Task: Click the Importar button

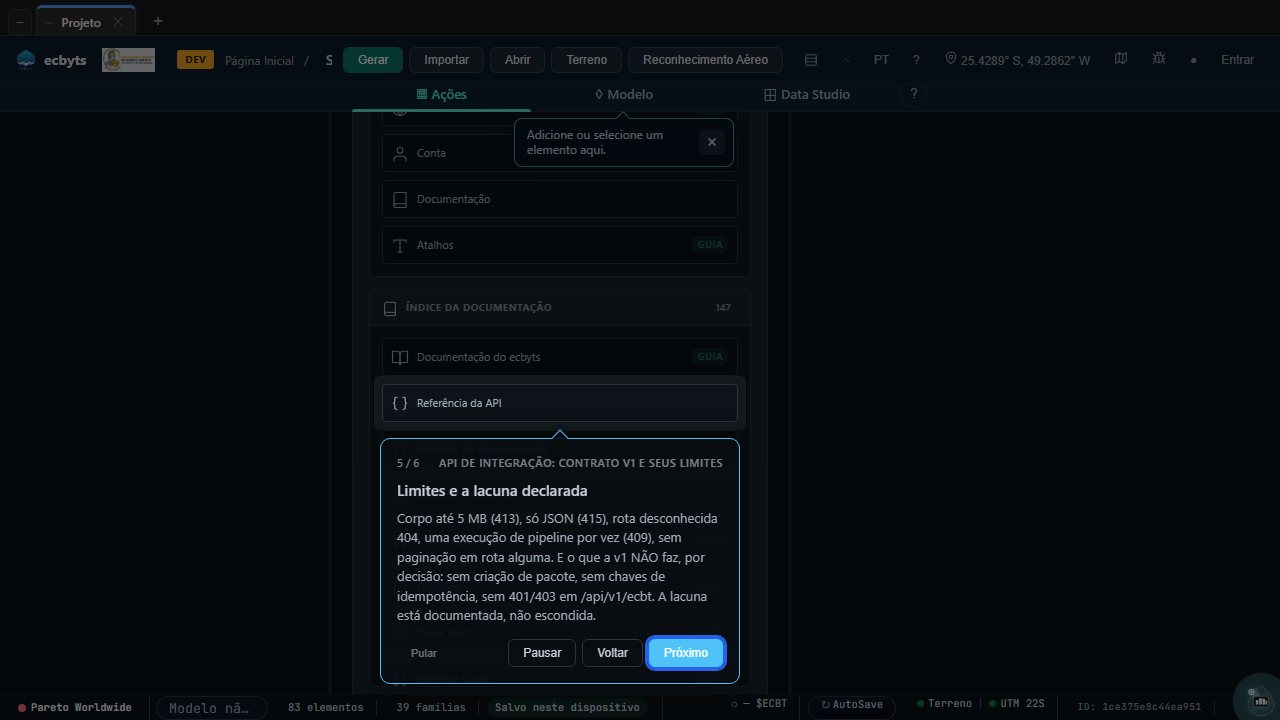Action: pos(446,60)
